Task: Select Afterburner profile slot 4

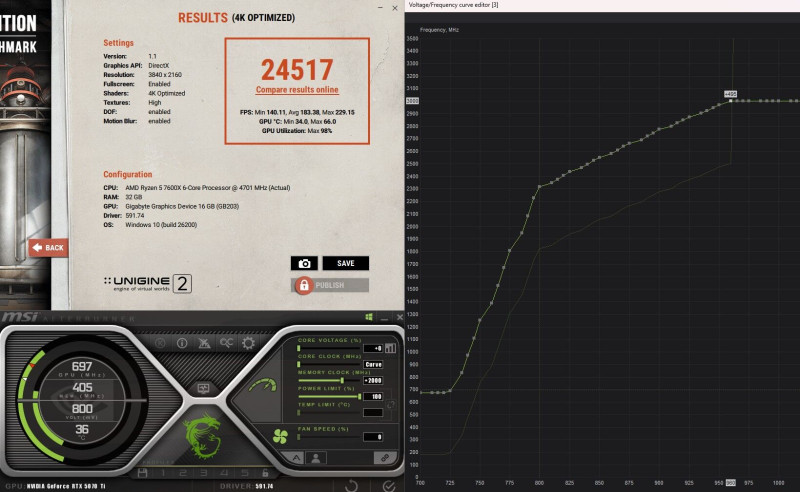Action: click(x=224, y=473)
